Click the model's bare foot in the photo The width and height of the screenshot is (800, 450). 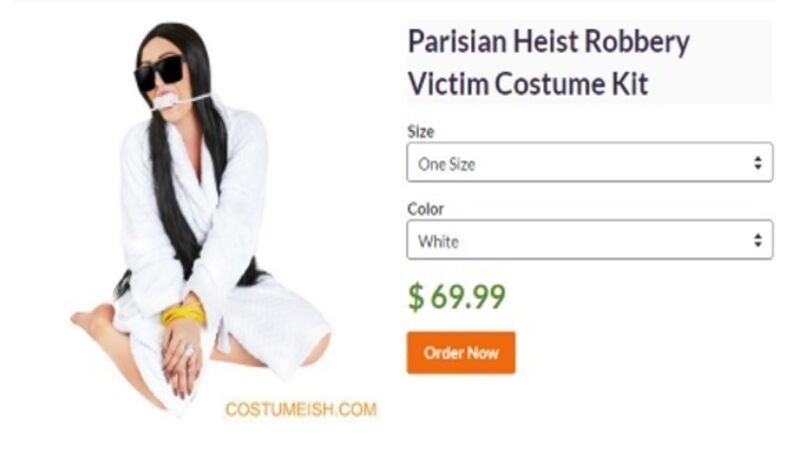click(92, 319)
